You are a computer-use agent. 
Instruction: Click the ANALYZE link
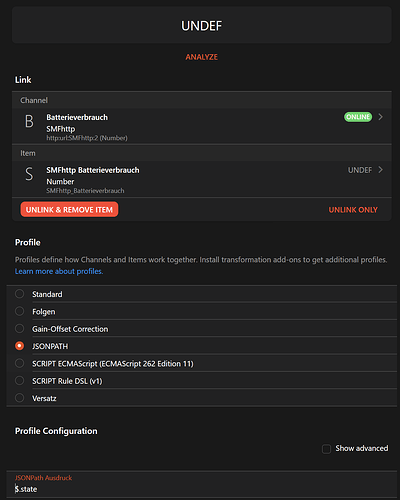pos(202,57)
